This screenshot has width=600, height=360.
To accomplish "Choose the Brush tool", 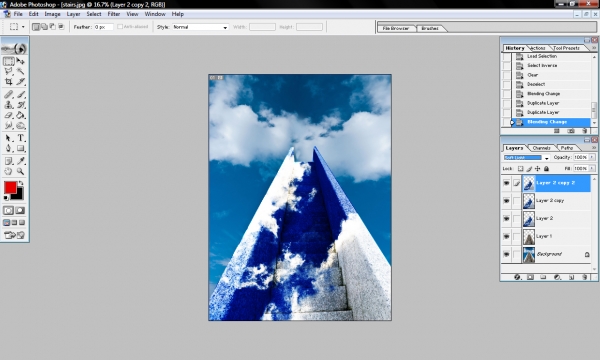I will click(x=20, y=94).
